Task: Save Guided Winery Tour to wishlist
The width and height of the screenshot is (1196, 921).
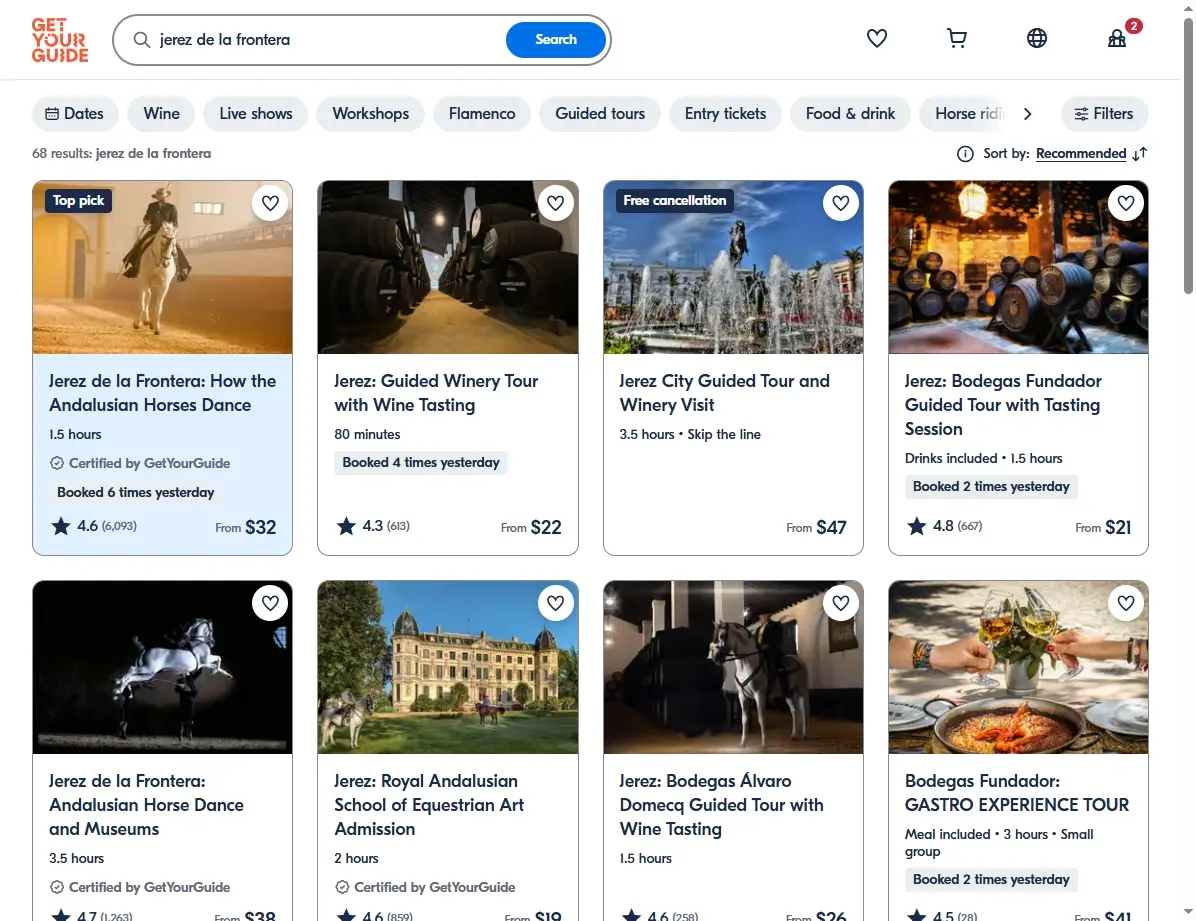Action: 555,203
